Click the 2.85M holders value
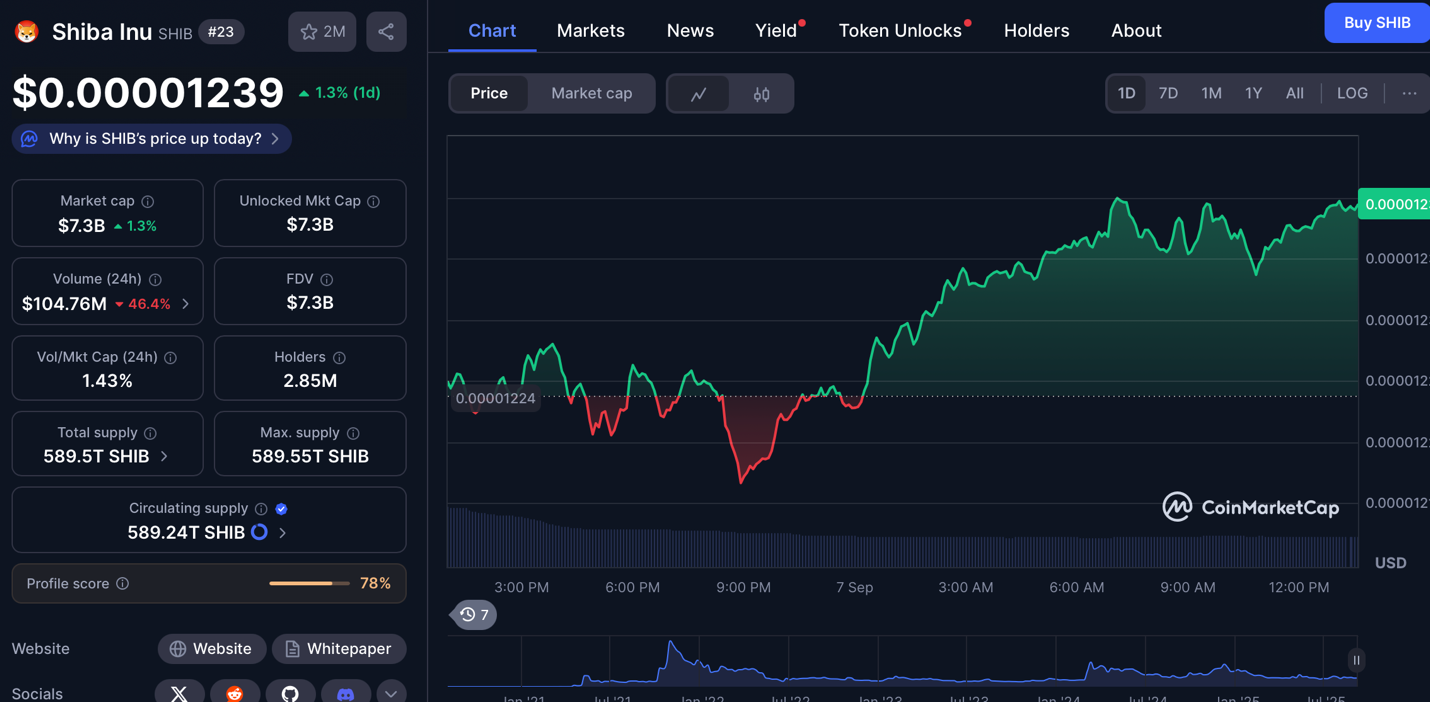 coord(310,380)
